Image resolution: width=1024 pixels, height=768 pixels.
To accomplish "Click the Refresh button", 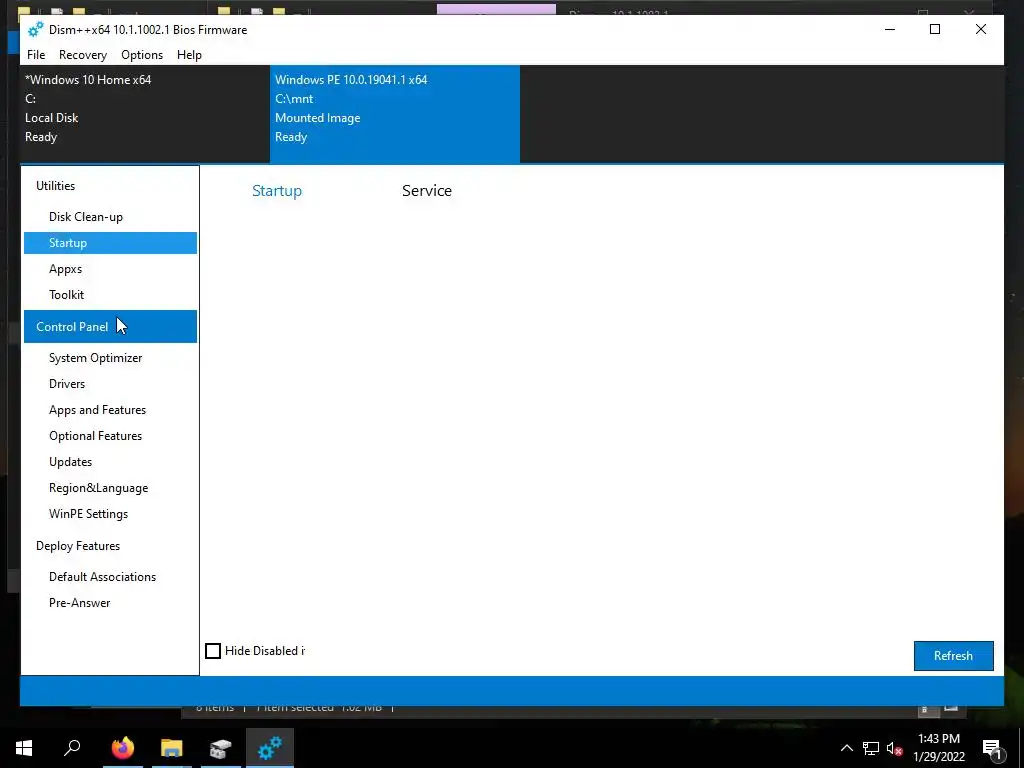I will point(953,656).
